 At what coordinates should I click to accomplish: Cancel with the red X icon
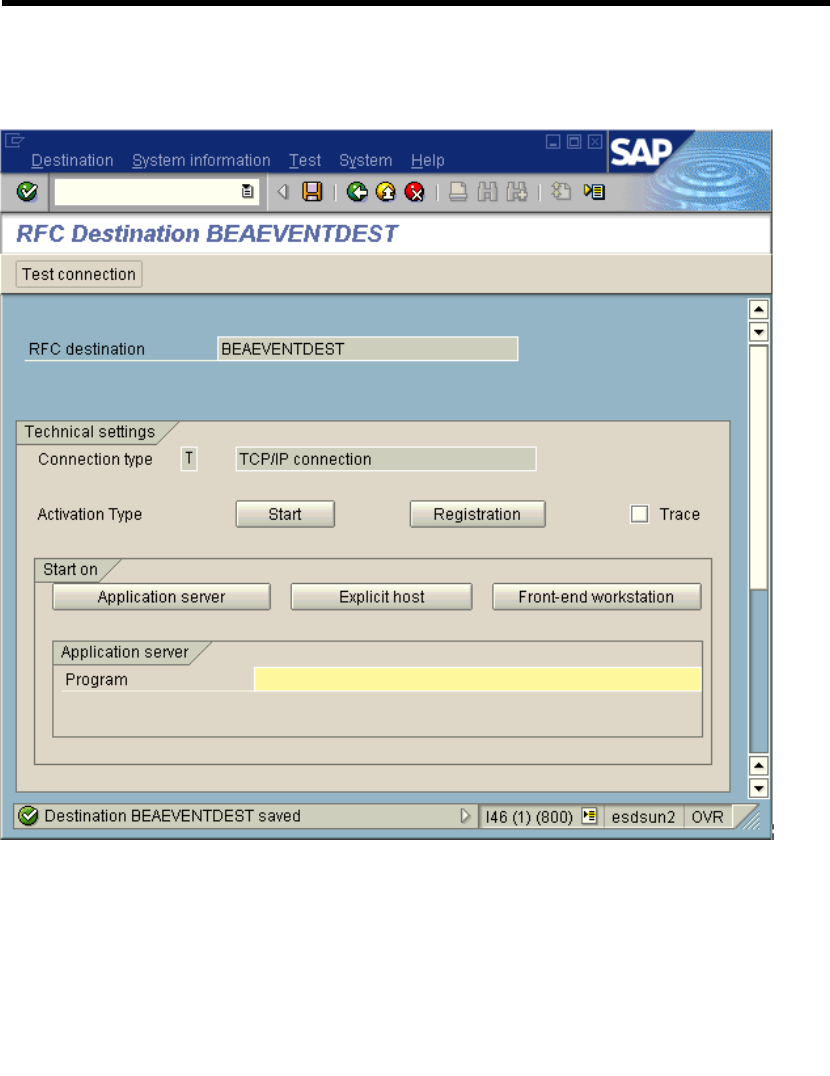tap(414, 191)
